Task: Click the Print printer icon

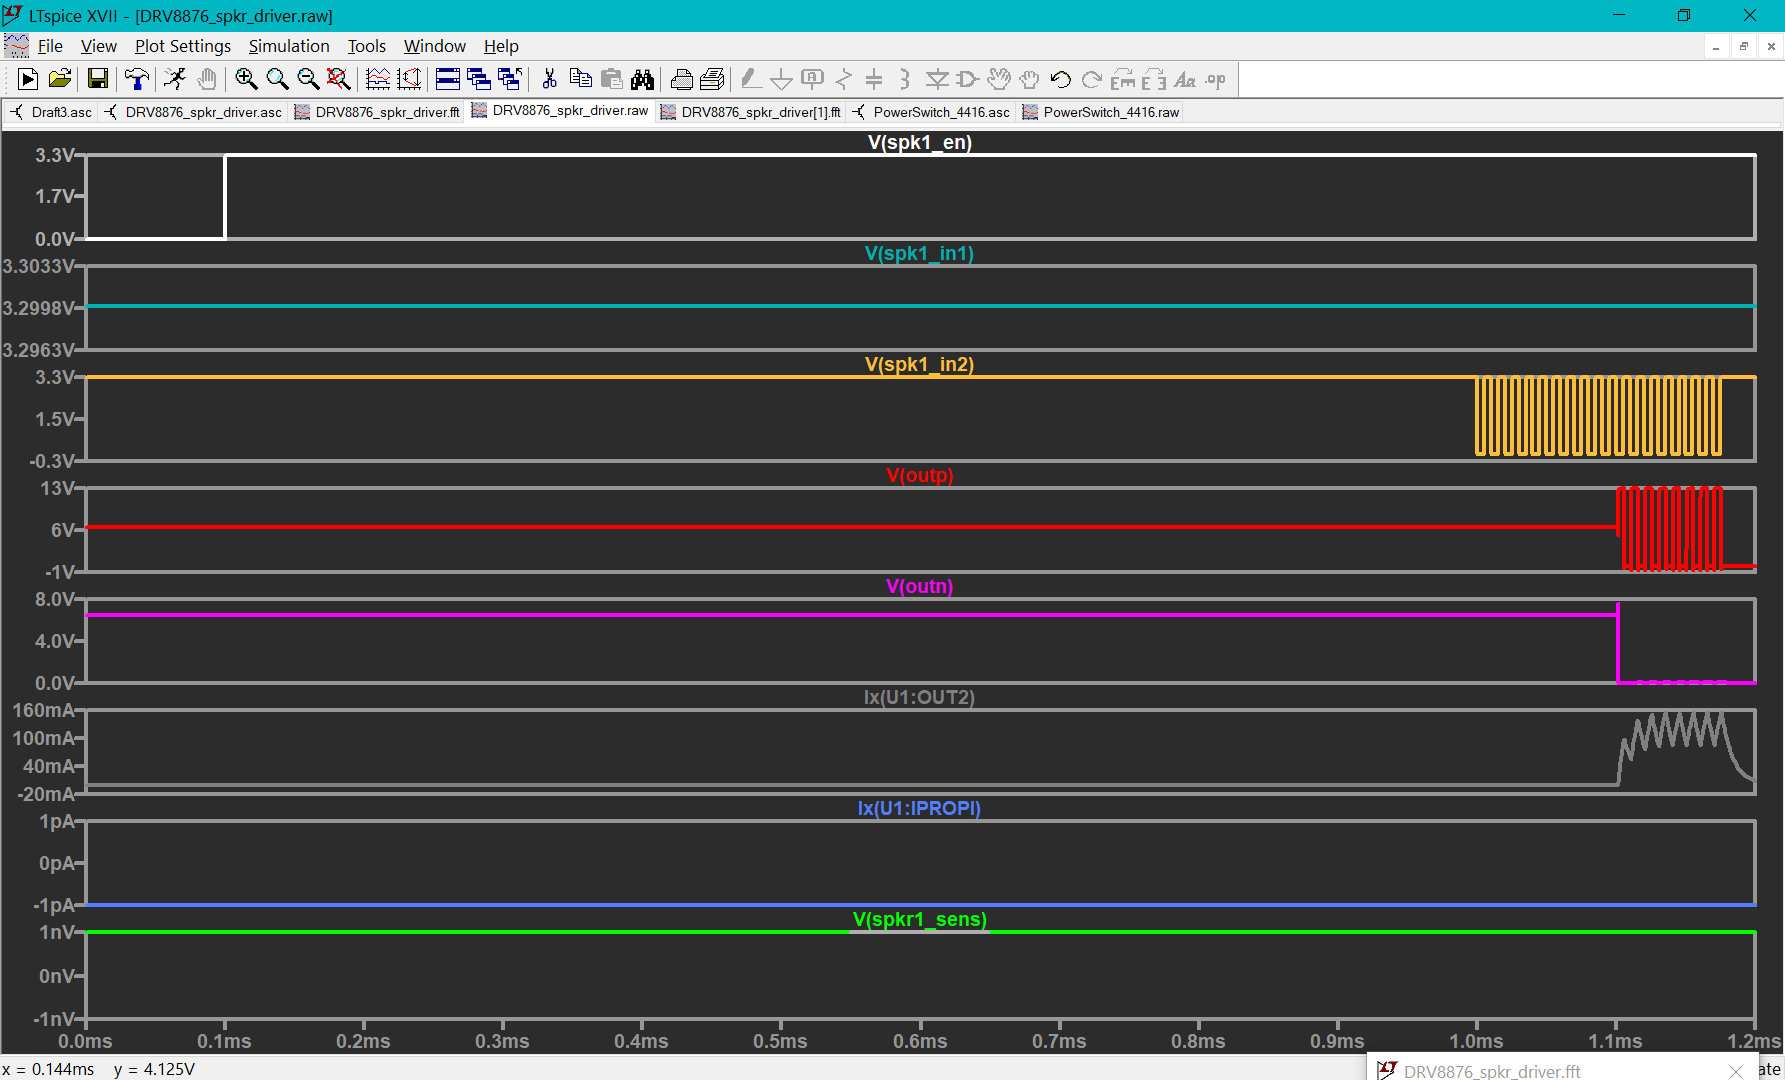Action: point(682,79)
